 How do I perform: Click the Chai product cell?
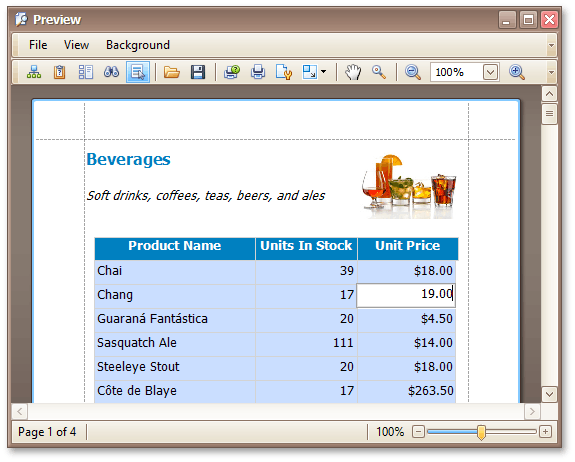tap(175, 272)
